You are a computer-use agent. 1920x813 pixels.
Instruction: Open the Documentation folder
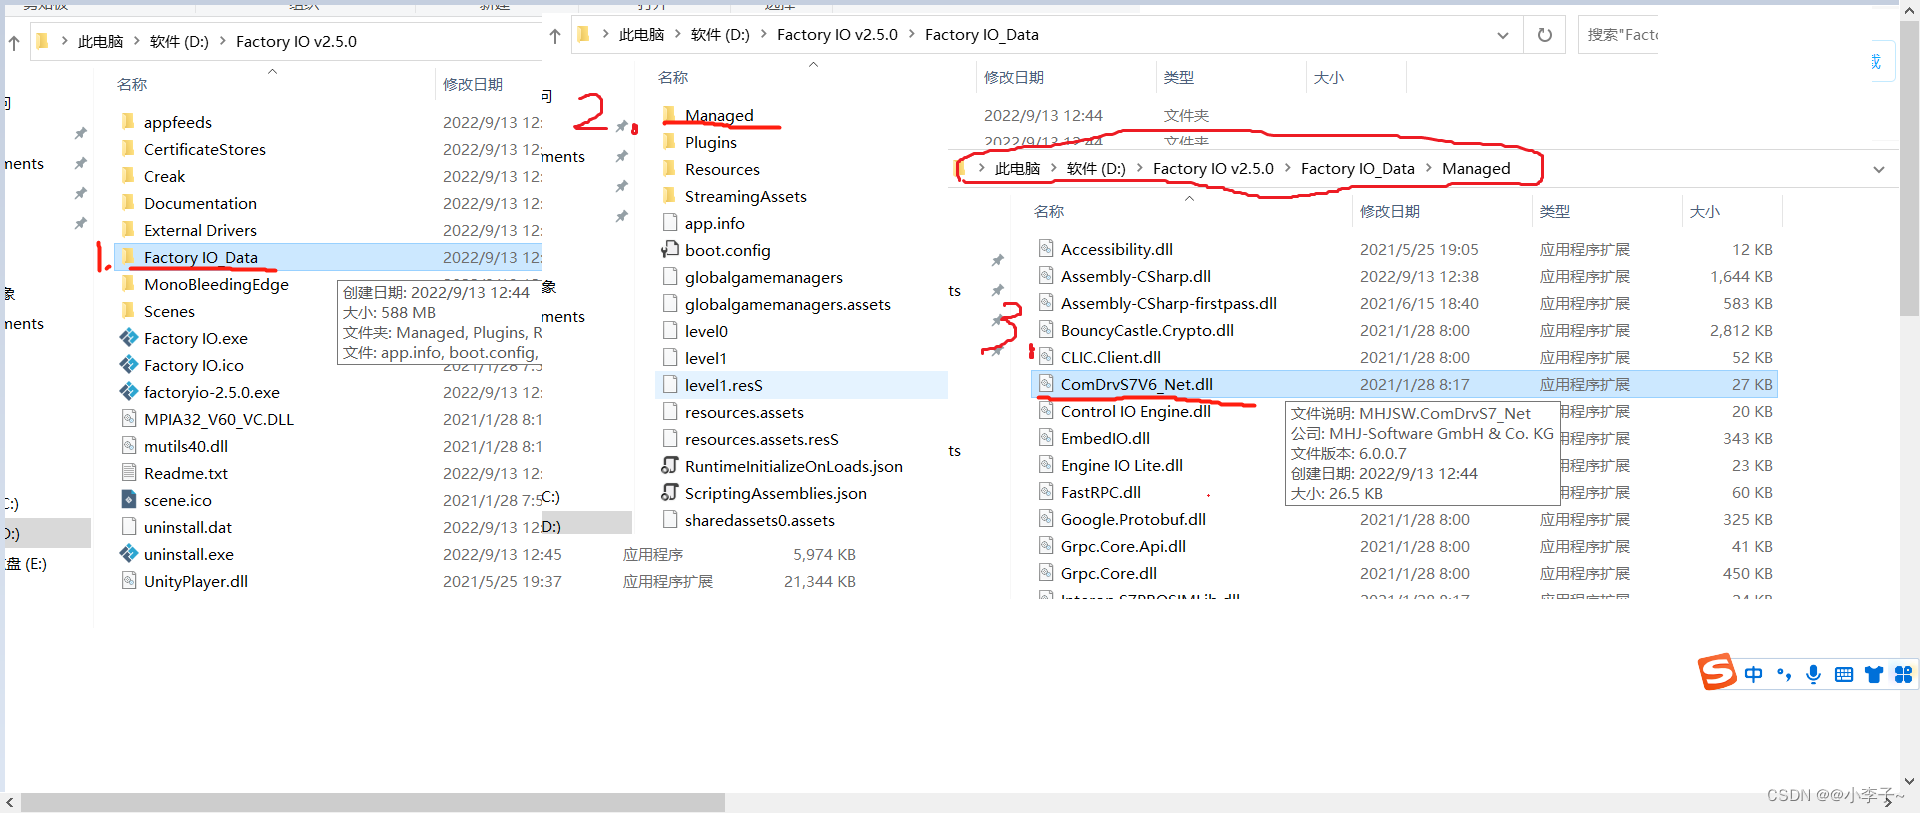click(x=200, y=203)
